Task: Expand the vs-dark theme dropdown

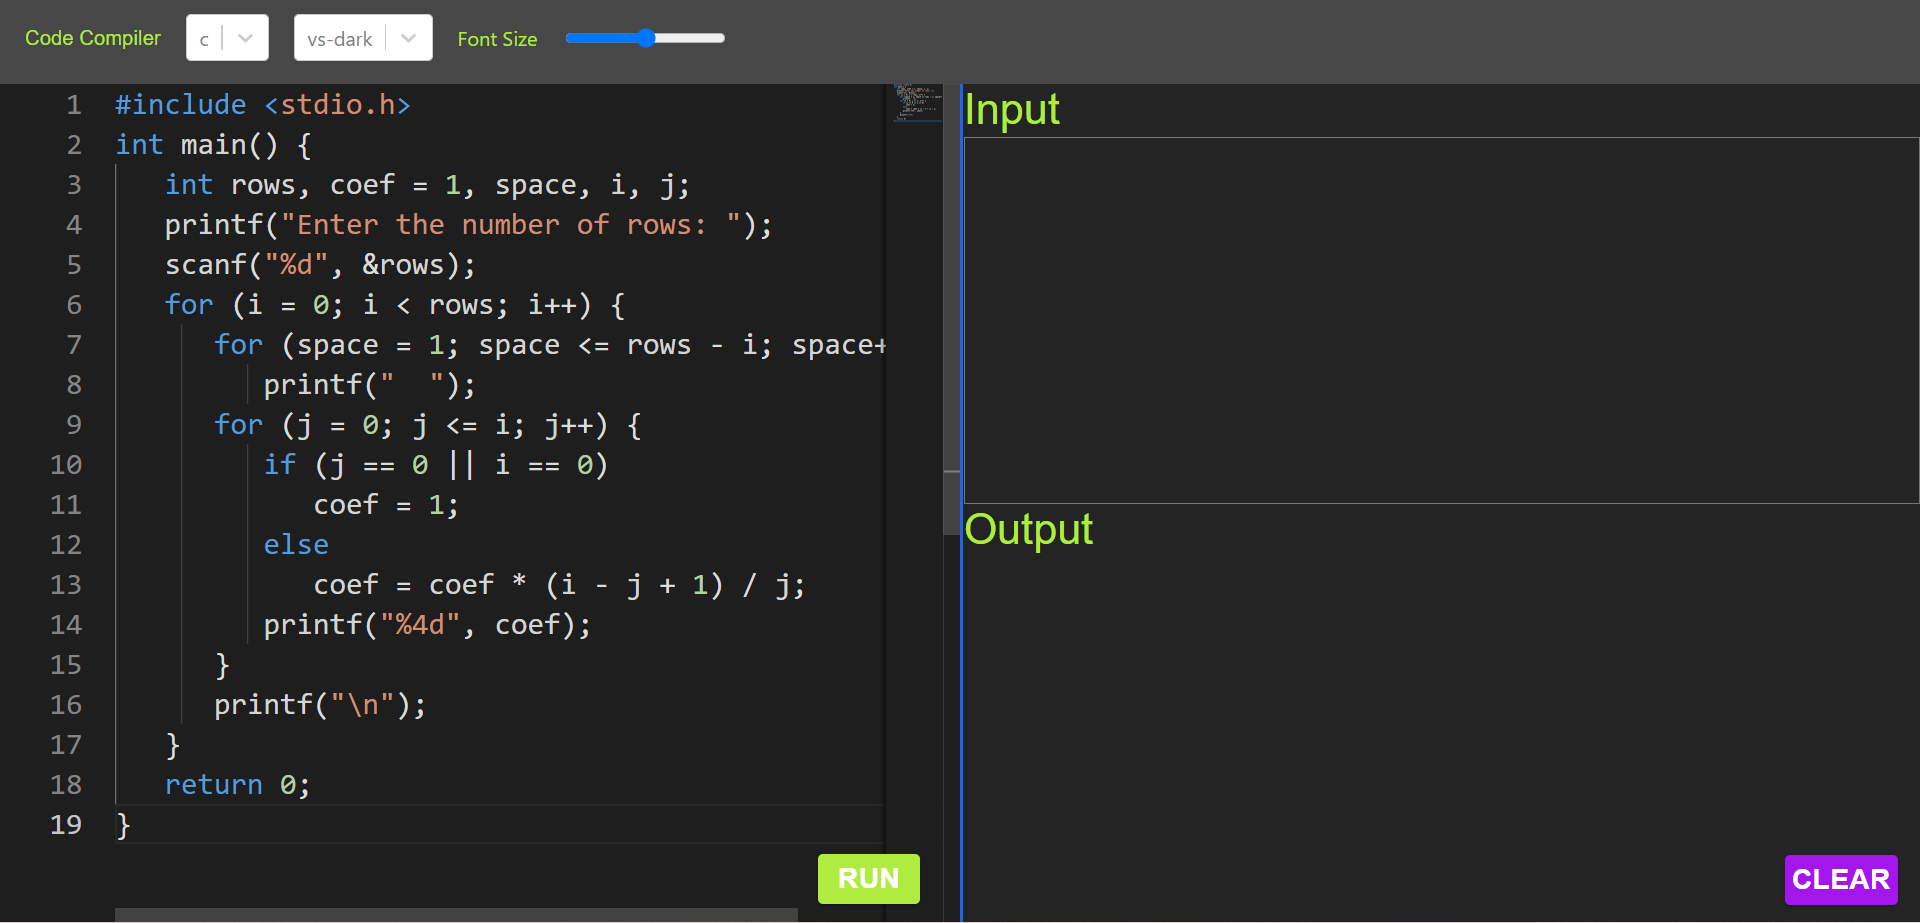Action: (362, 38)
